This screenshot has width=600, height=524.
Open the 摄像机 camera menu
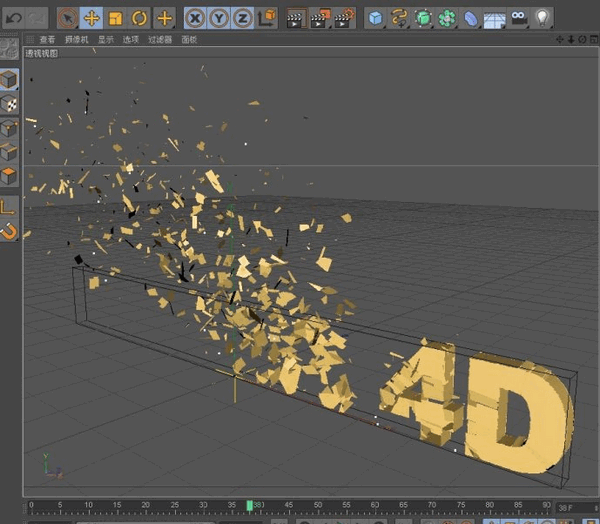point(76,40)
